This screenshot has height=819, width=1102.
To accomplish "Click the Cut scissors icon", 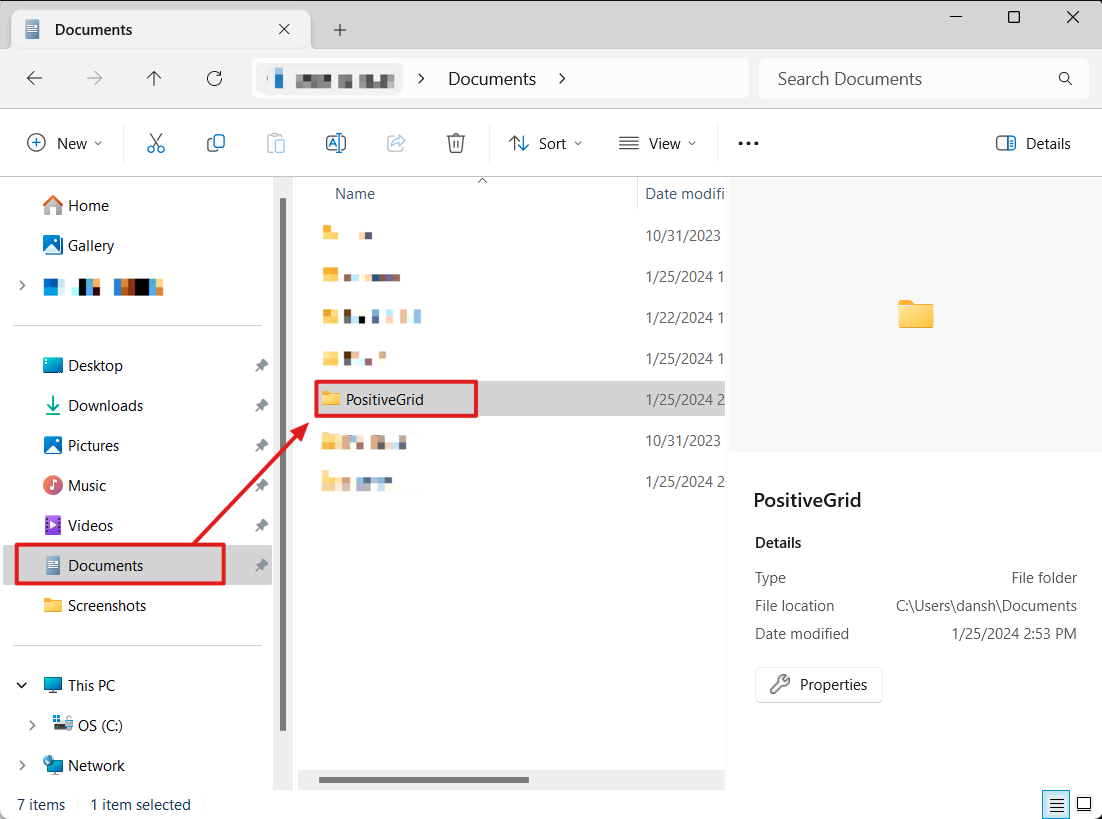I will [x=155, y=143].
